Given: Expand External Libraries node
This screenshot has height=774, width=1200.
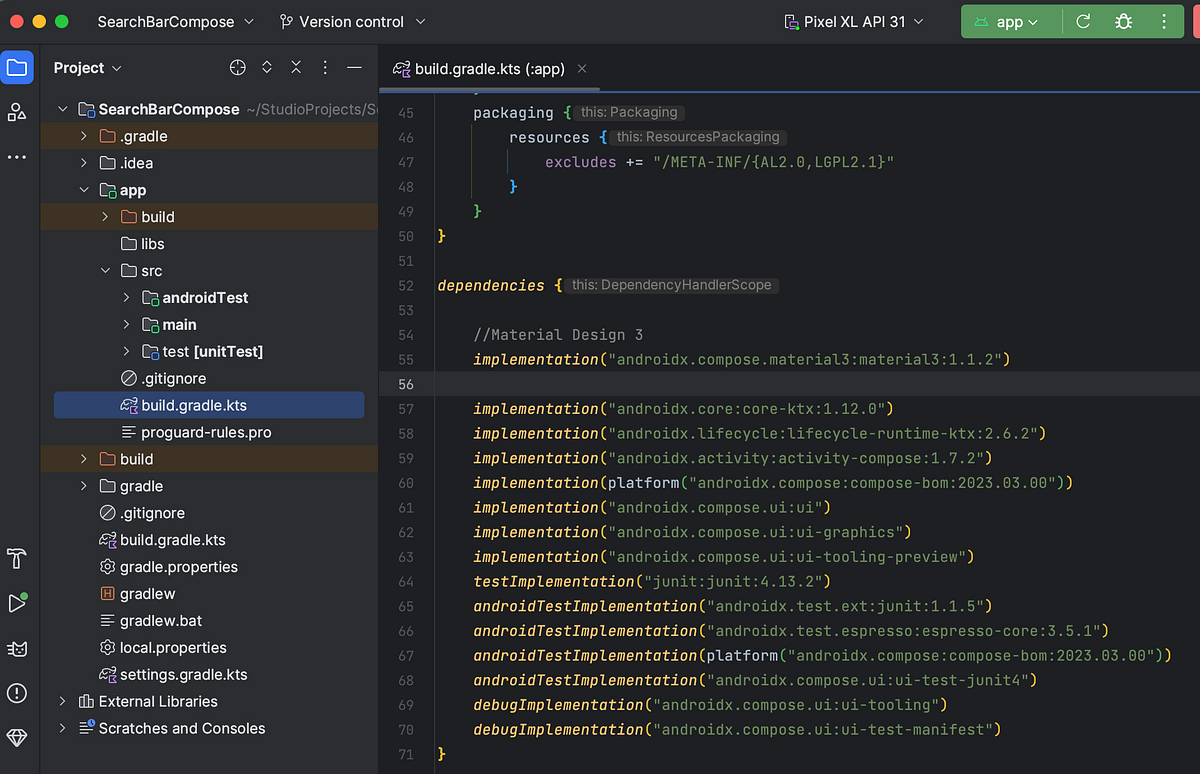Looking at the screenshot, I should click(63, 702).
